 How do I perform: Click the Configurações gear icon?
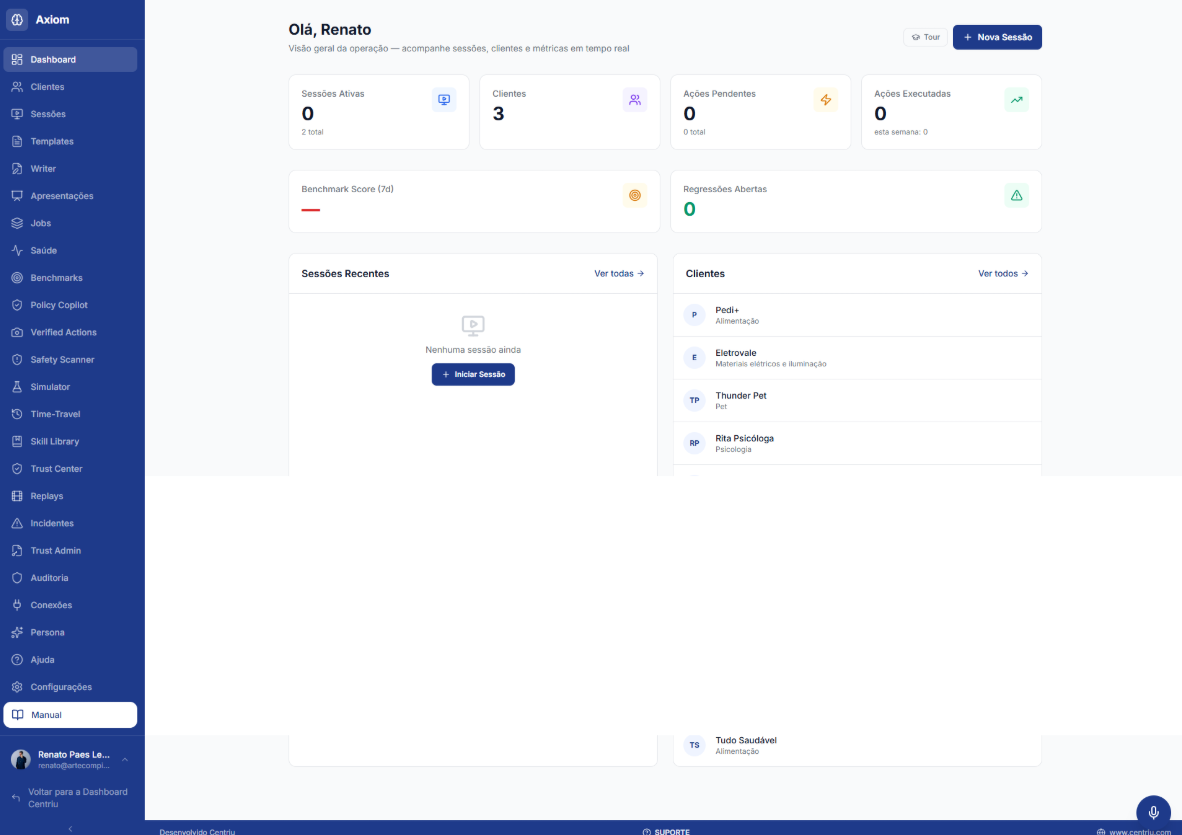click(17, 687)
